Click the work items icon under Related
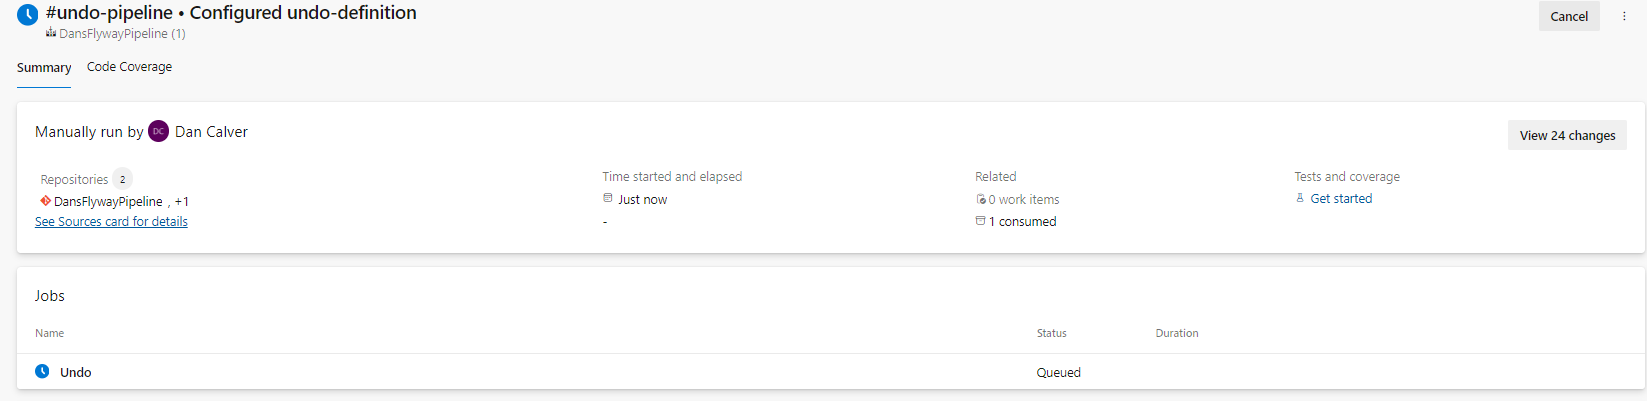The image size is (1647, 401). click(x=981, y=199)
